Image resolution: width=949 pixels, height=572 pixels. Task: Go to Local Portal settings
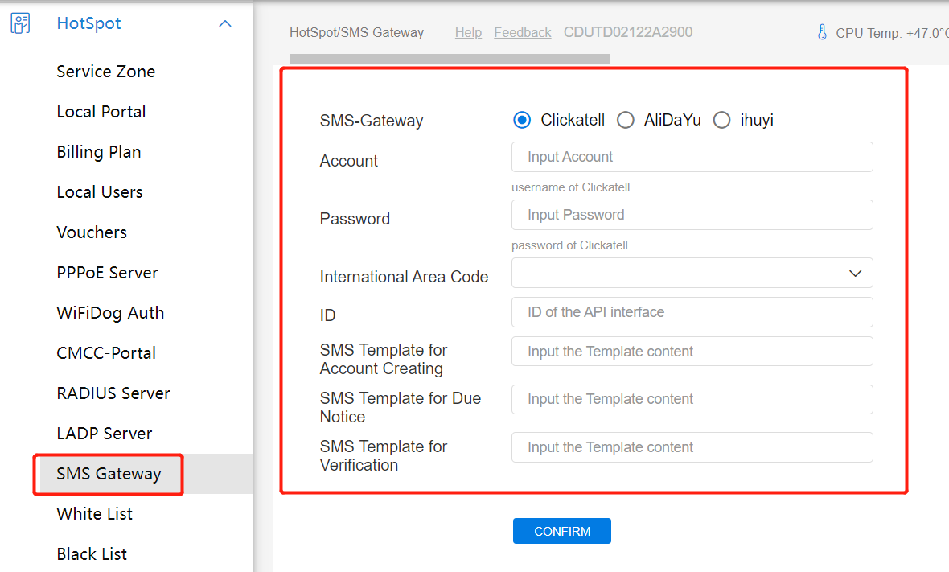101,111
